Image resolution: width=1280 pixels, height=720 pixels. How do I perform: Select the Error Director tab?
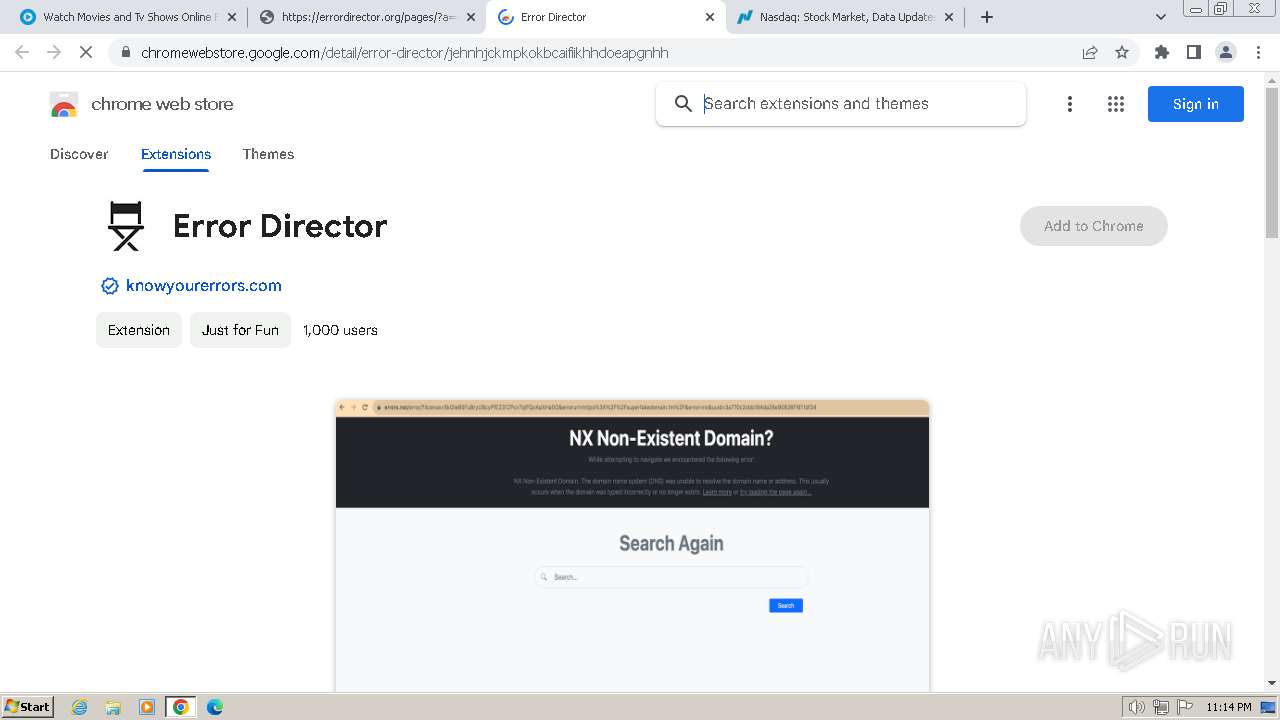point(606,17)
